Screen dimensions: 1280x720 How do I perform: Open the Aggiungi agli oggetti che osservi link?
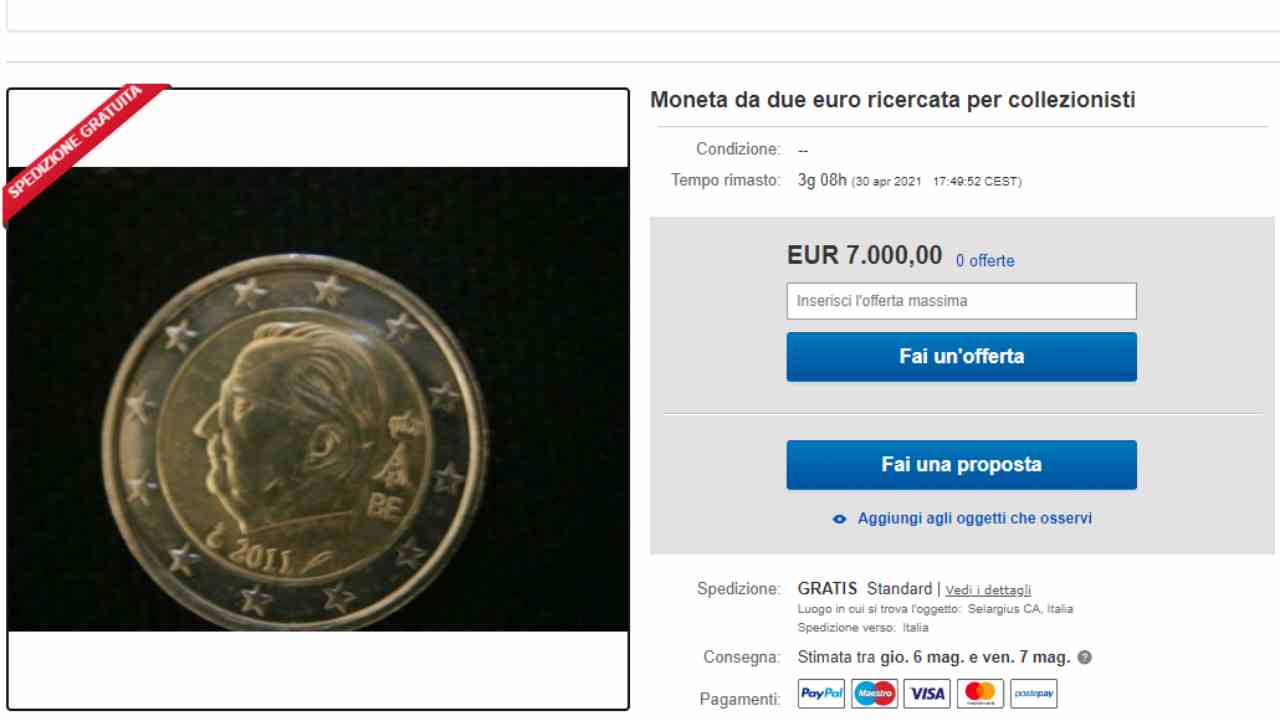(975, 519)
